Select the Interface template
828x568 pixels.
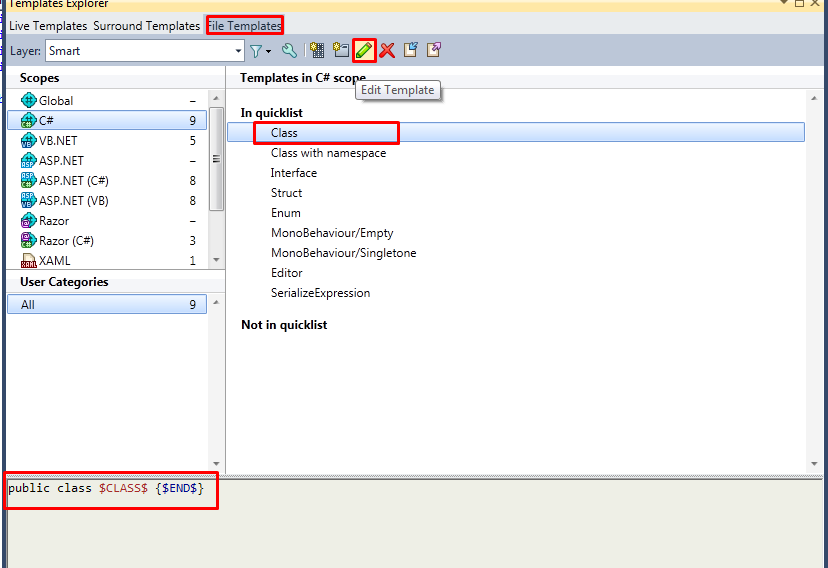pos(294,173)
